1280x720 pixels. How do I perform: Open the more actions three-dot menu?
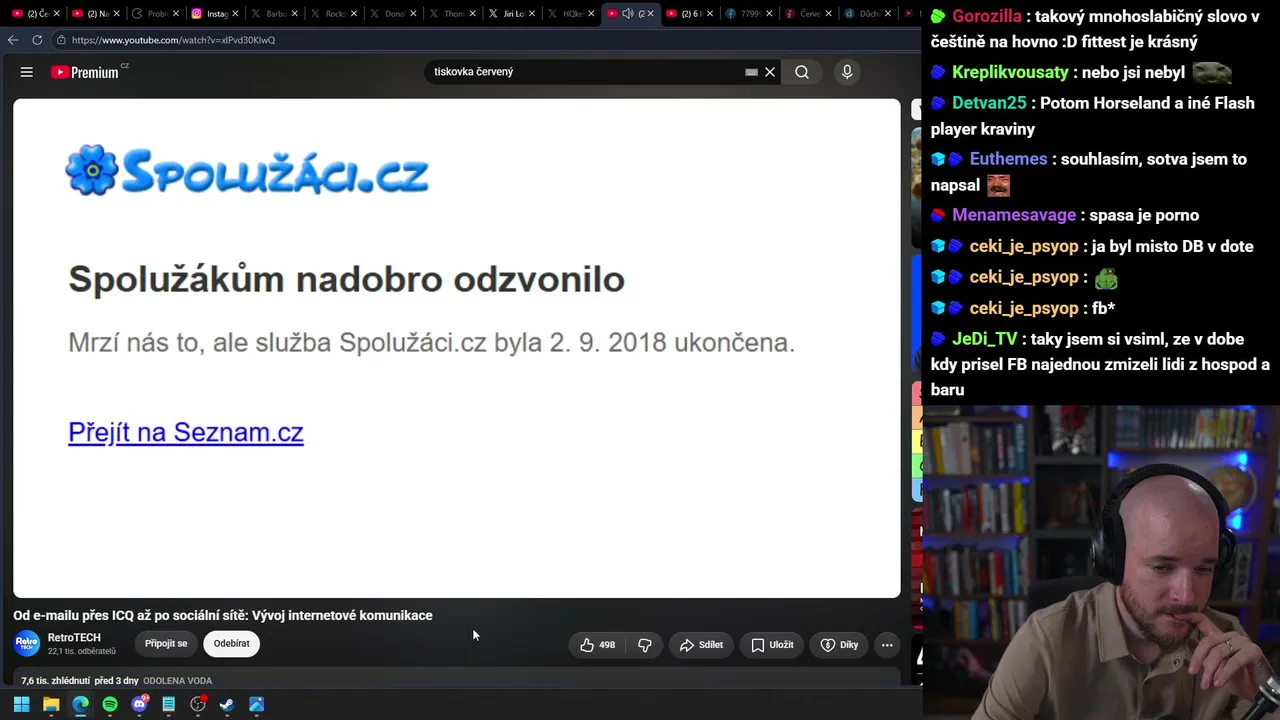tap(887, 645)
